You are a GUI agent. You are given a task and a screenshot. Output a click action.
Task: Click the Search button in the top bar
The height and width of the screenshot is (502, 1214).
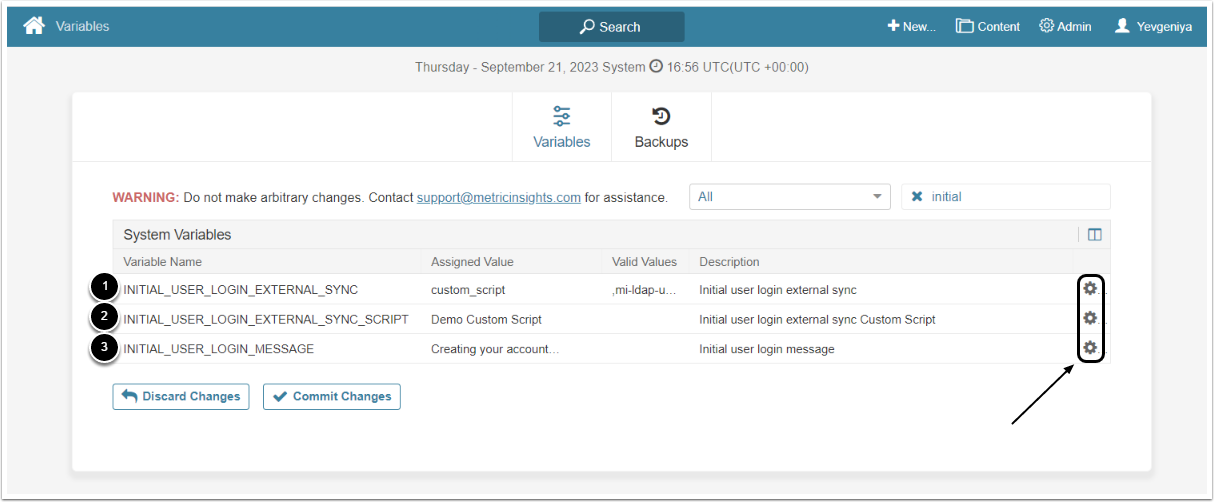611,27
